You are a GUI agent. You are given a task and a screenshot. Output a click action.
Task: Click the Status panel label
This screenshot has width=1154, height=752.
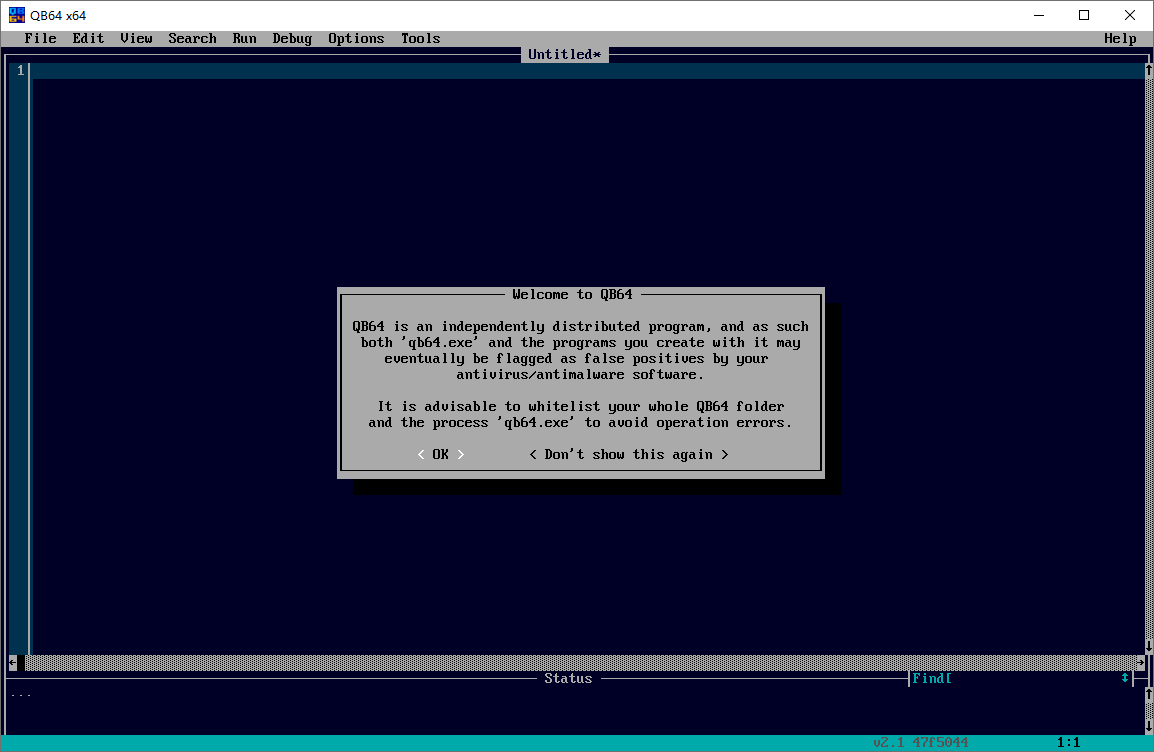click(568, 678)
